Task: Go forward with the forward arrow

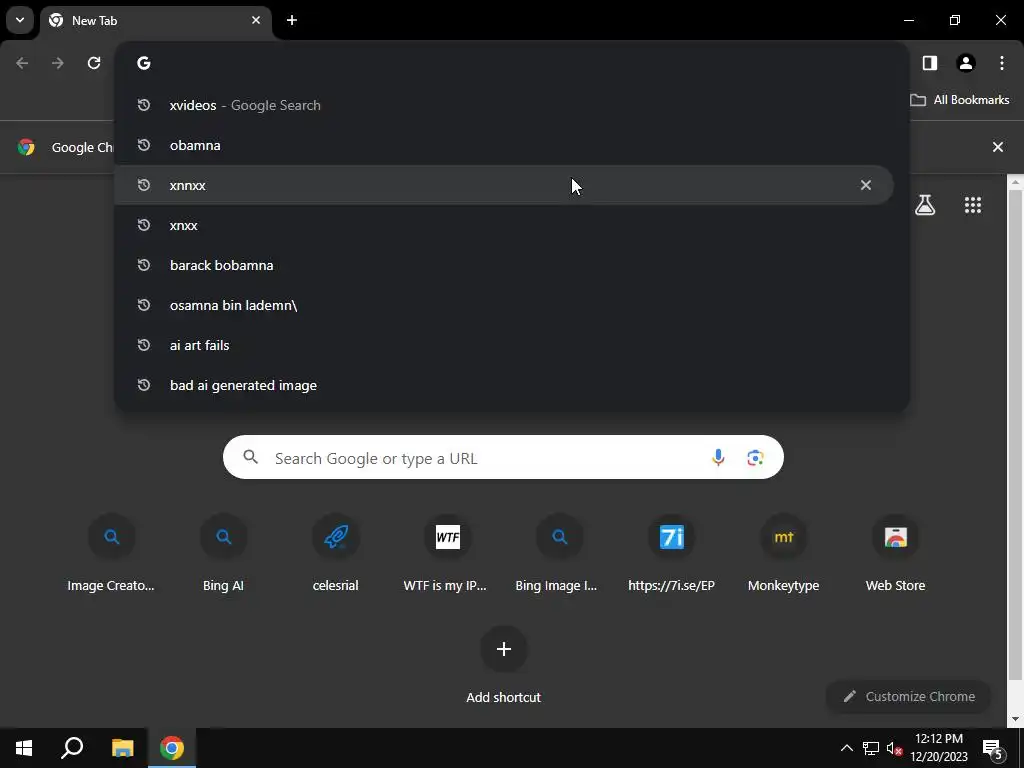Action: [58, 63]
